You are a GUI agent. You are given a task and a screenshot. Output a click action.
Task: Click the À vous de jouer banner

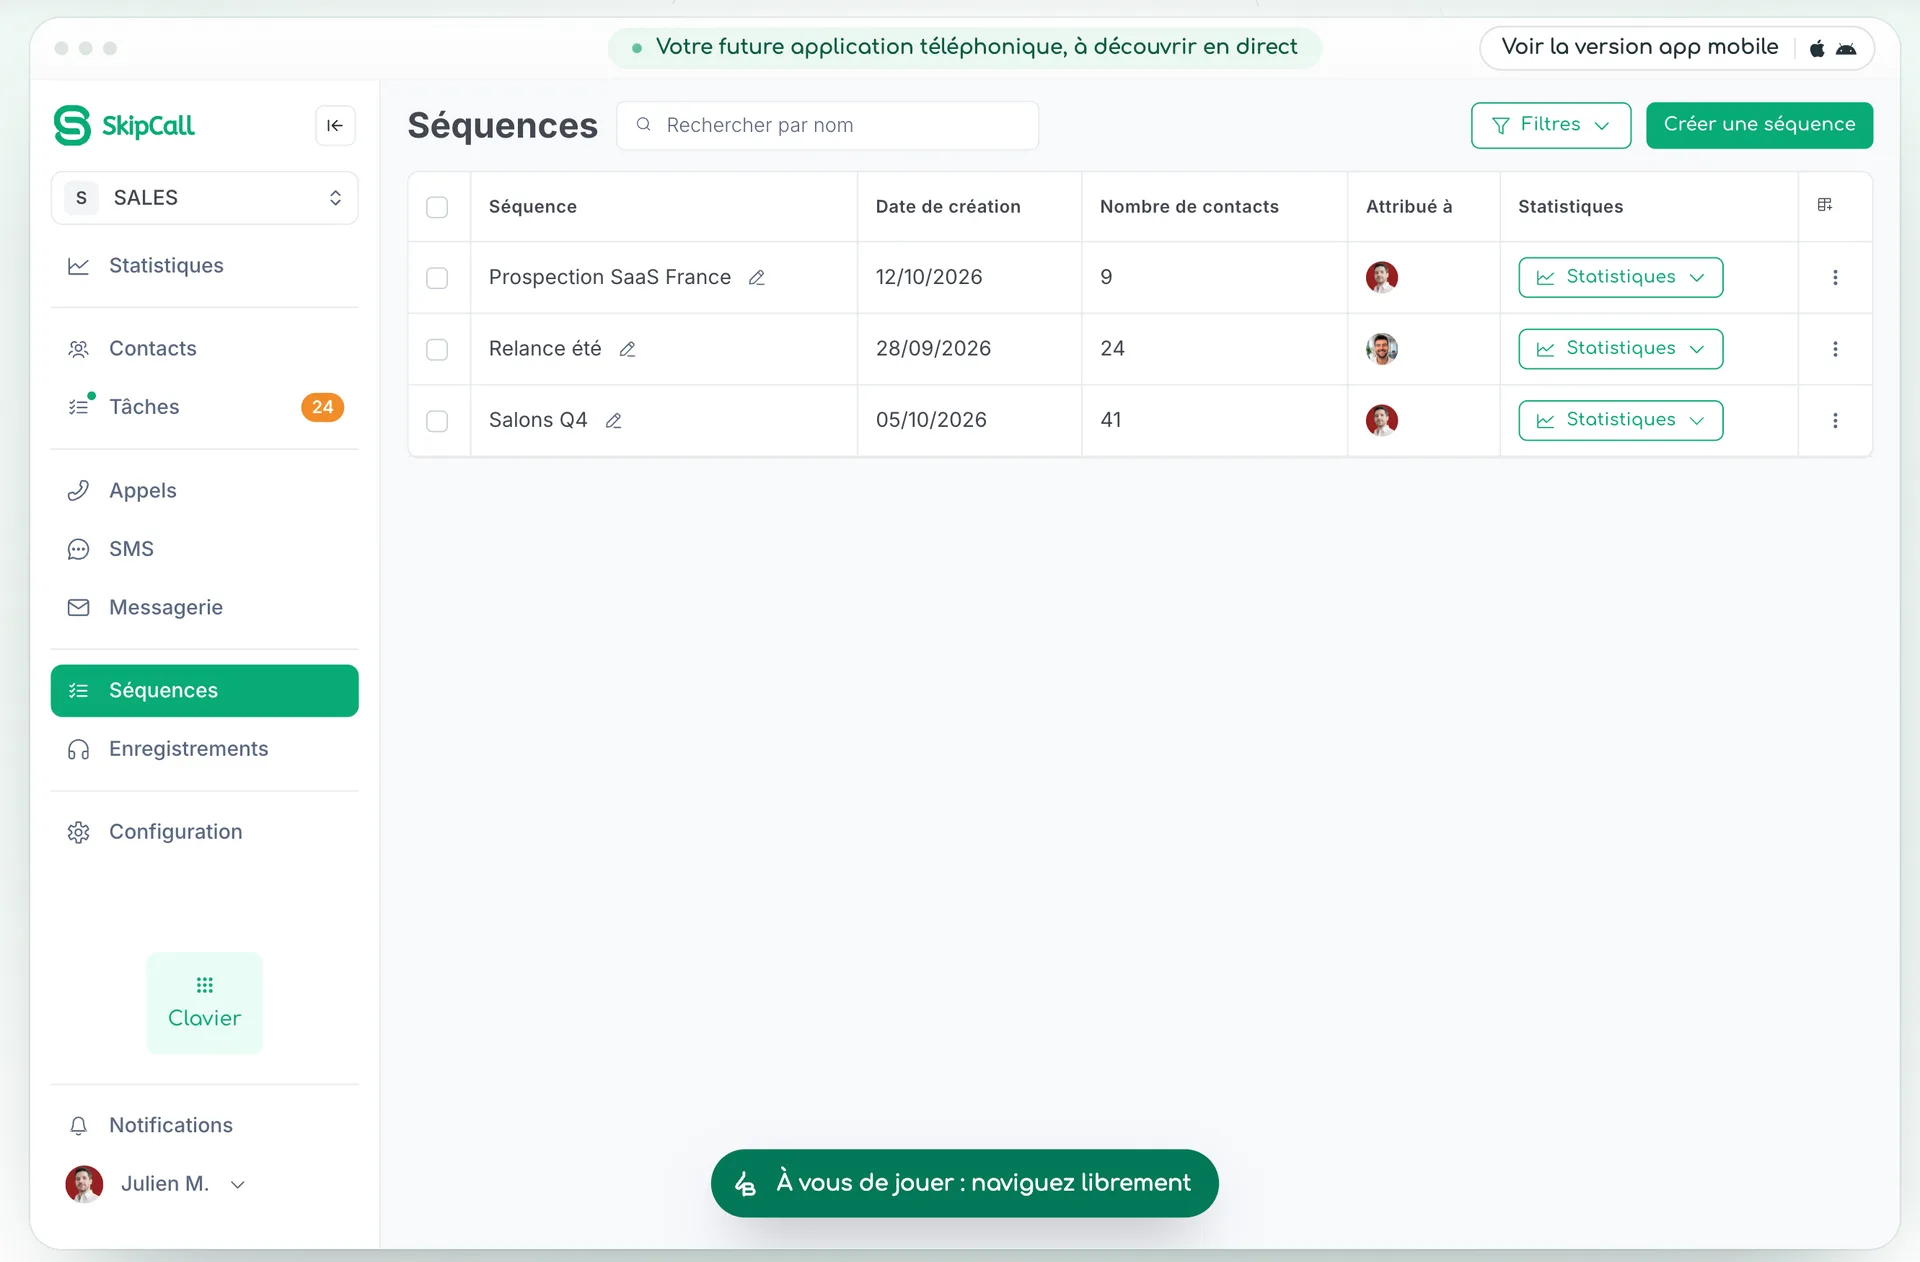point(964,1183)
